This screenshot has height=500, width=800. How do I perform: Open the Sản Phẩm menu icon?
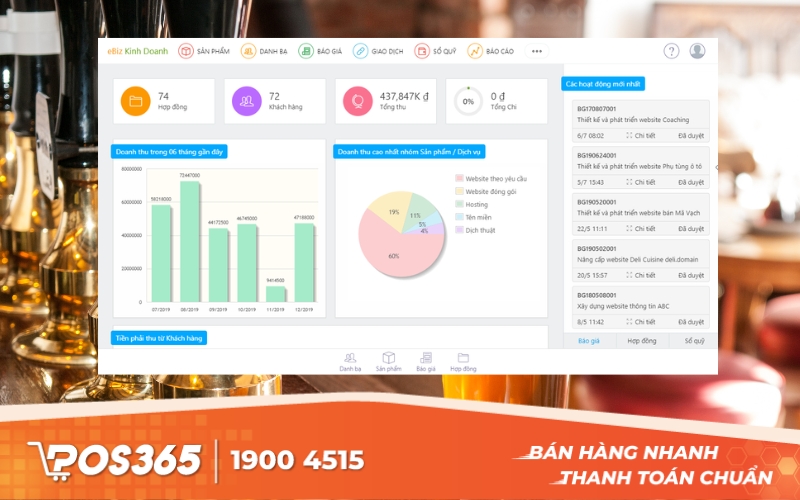(x=186, y=51)
